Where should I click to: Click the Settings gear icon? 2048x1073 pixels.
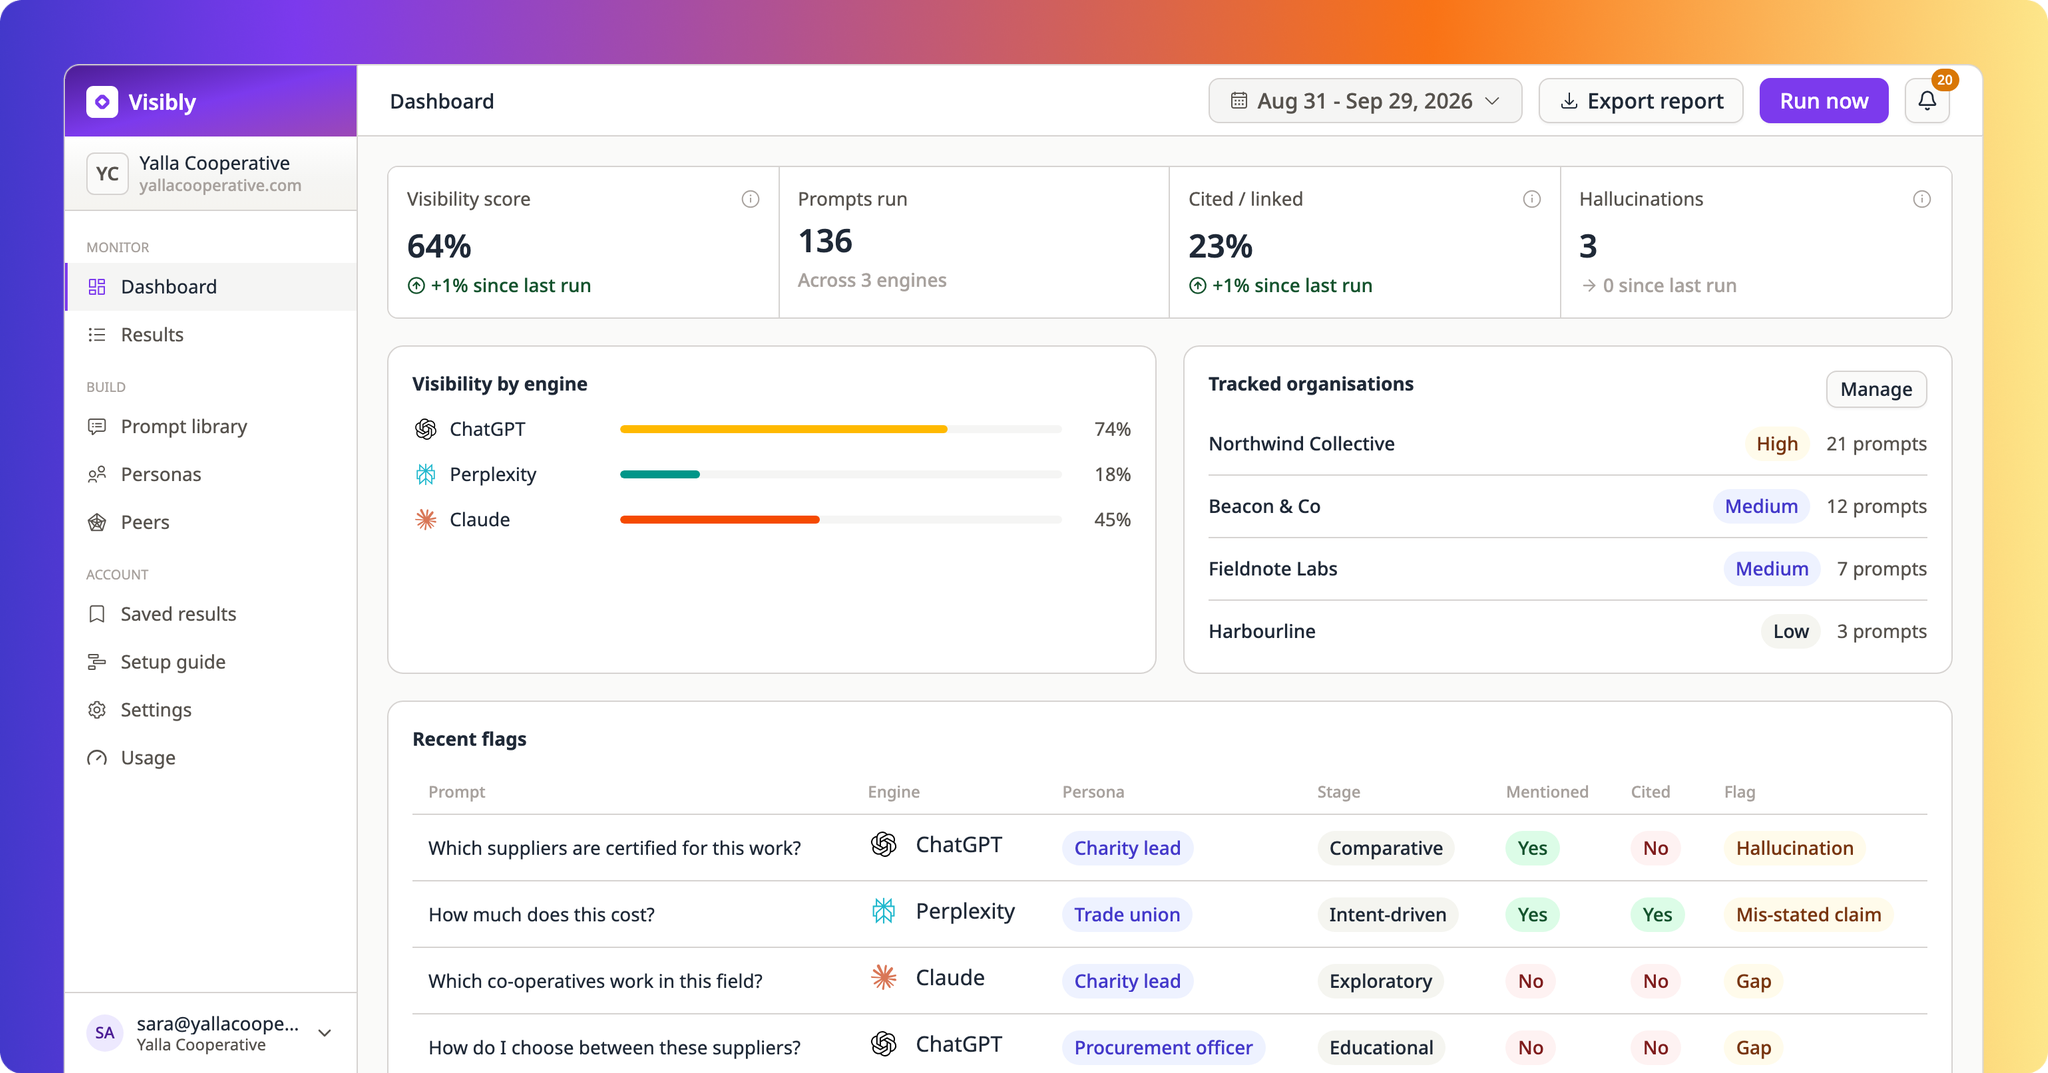[x=97, y=710]
